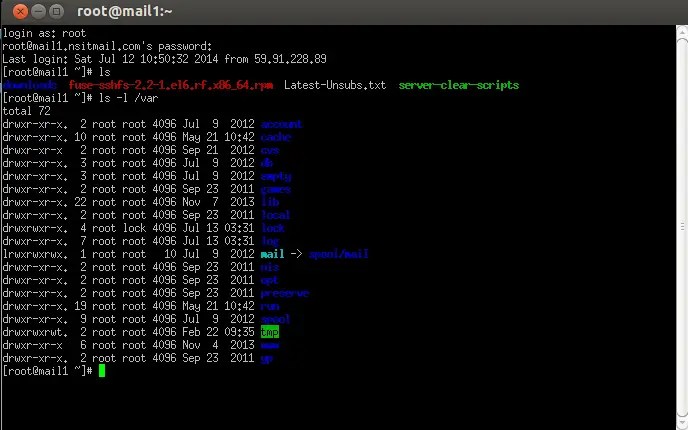The width and height of the screenshot is (688, 430).
Task: Click the 'total 72' line
Action: pyautogui.click(x=26, y=111)
